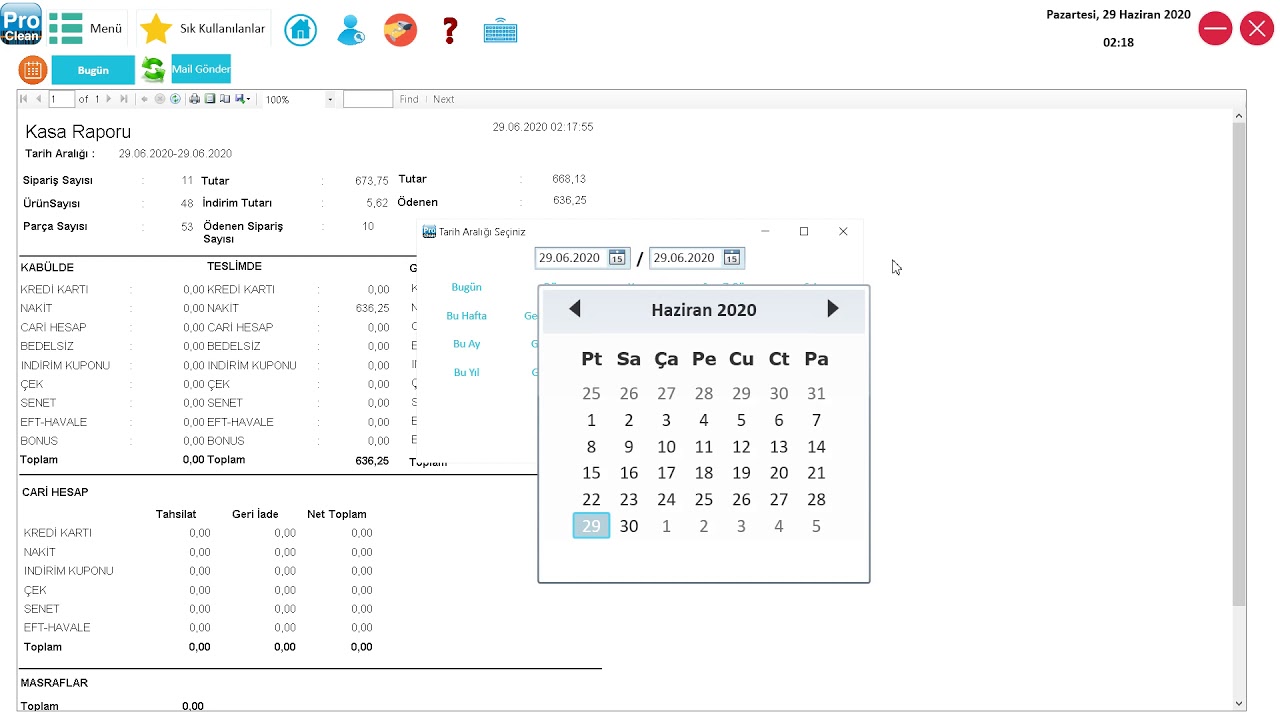
Task: Click the Kasa Raporu title
Action: click(78, 132)
